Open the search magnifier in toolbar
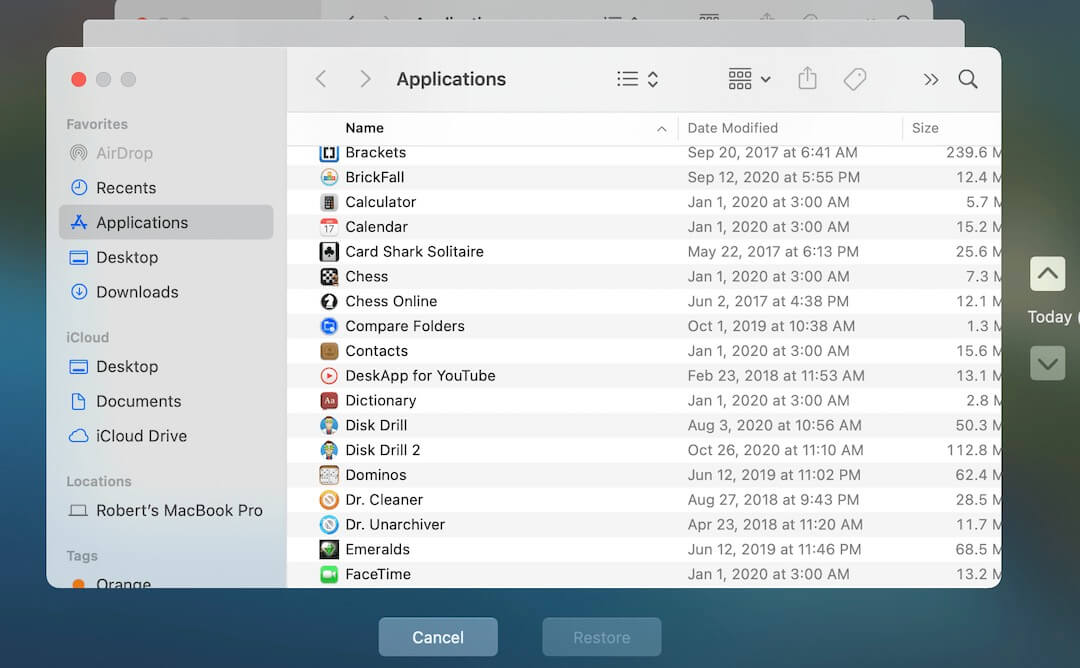This screenshot has height=668, width=1080. 968,79
